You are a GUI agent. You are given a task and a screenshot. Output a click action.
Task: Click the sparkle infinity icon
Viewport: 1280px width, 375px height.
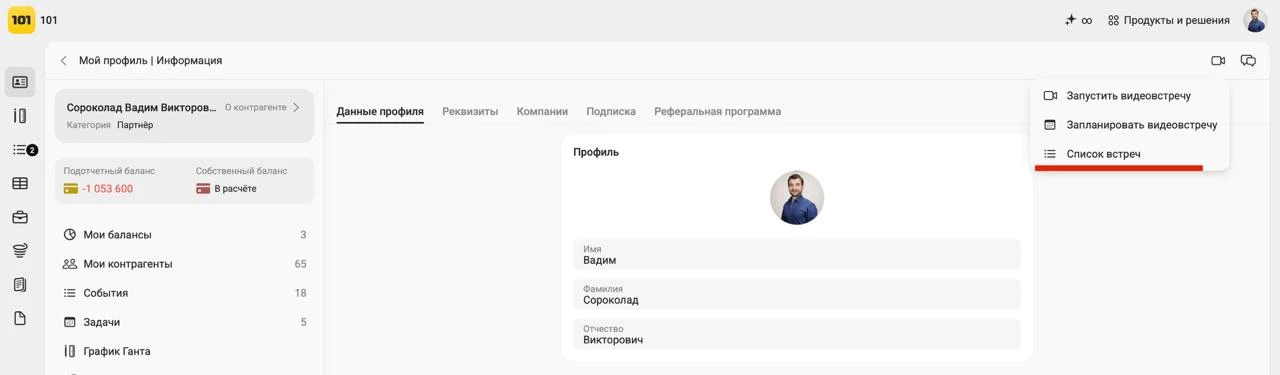point(1078,20)
